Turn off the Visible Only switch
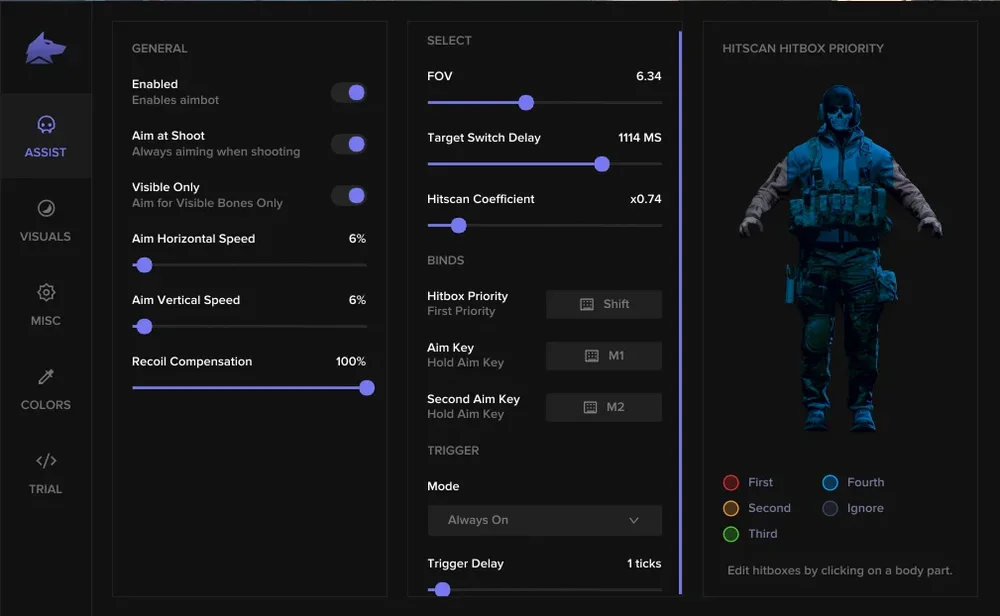 348,195
